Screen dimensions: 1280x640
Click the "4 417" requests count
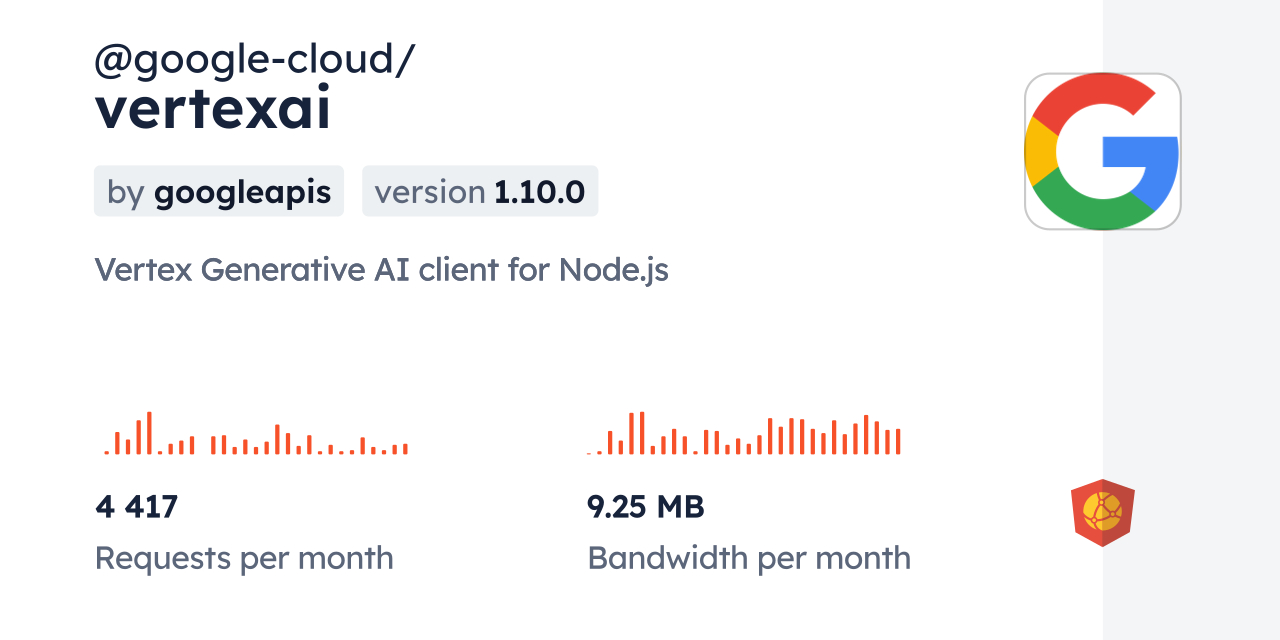137,507
